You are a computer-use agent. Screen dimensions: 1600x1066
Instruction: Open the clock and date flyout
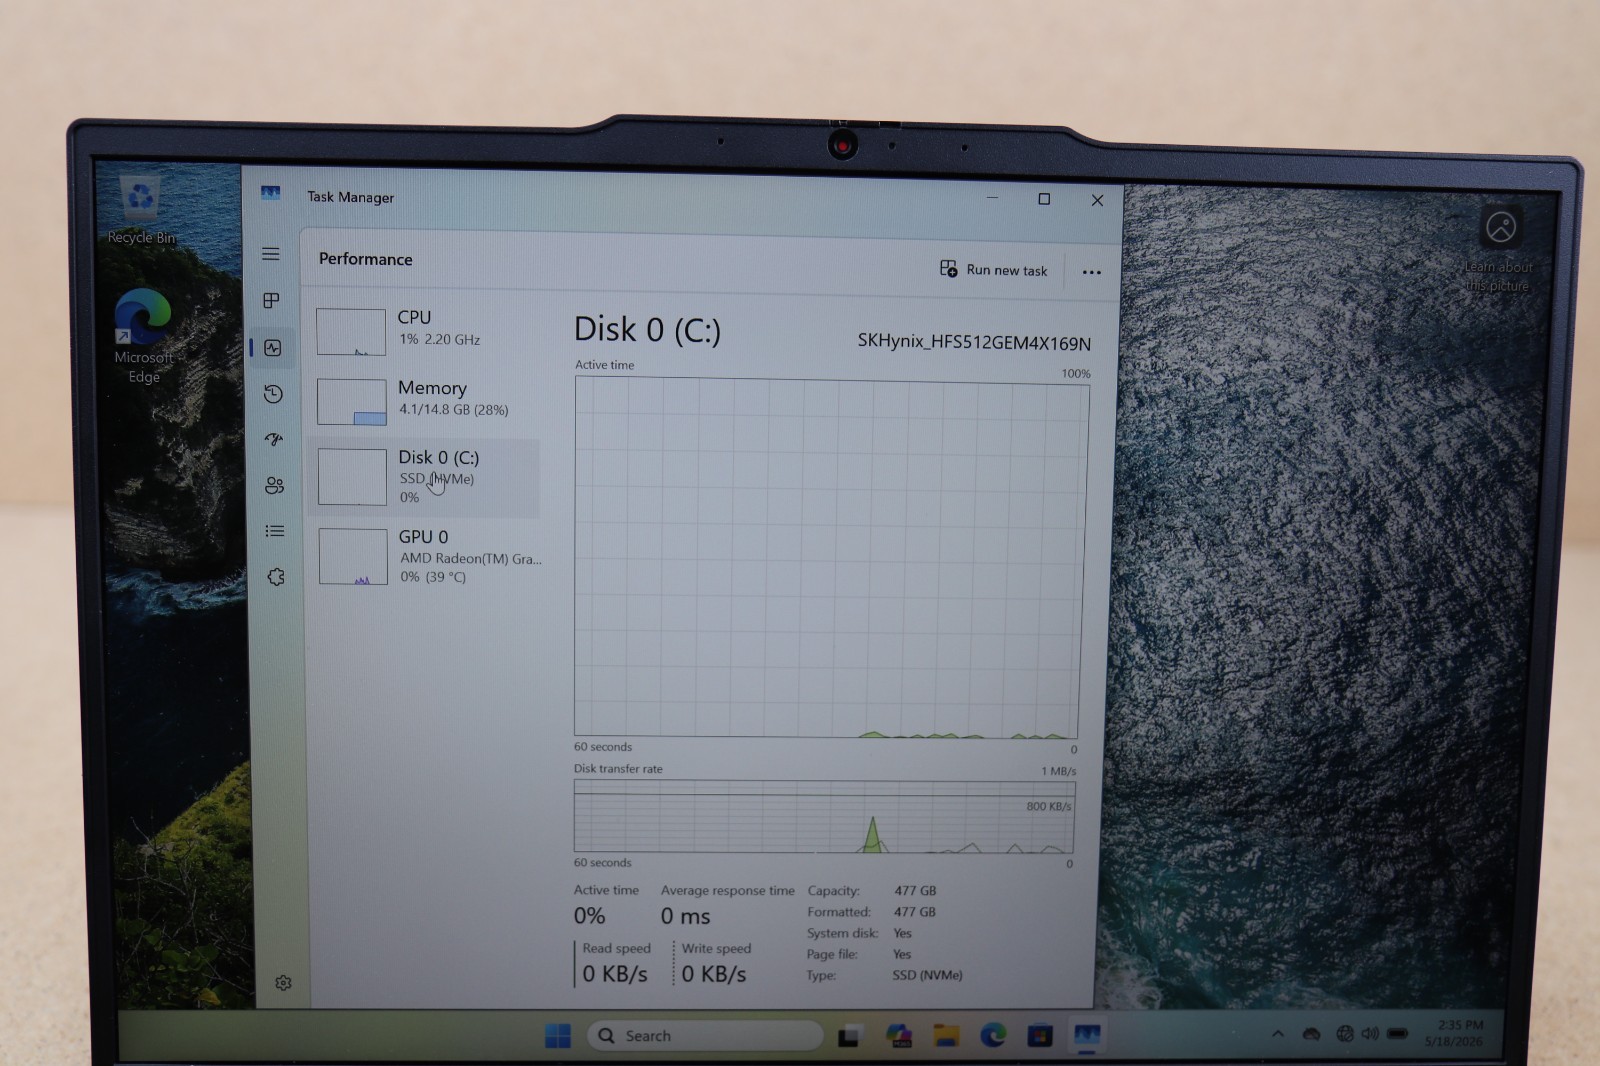(1456, 1033)
